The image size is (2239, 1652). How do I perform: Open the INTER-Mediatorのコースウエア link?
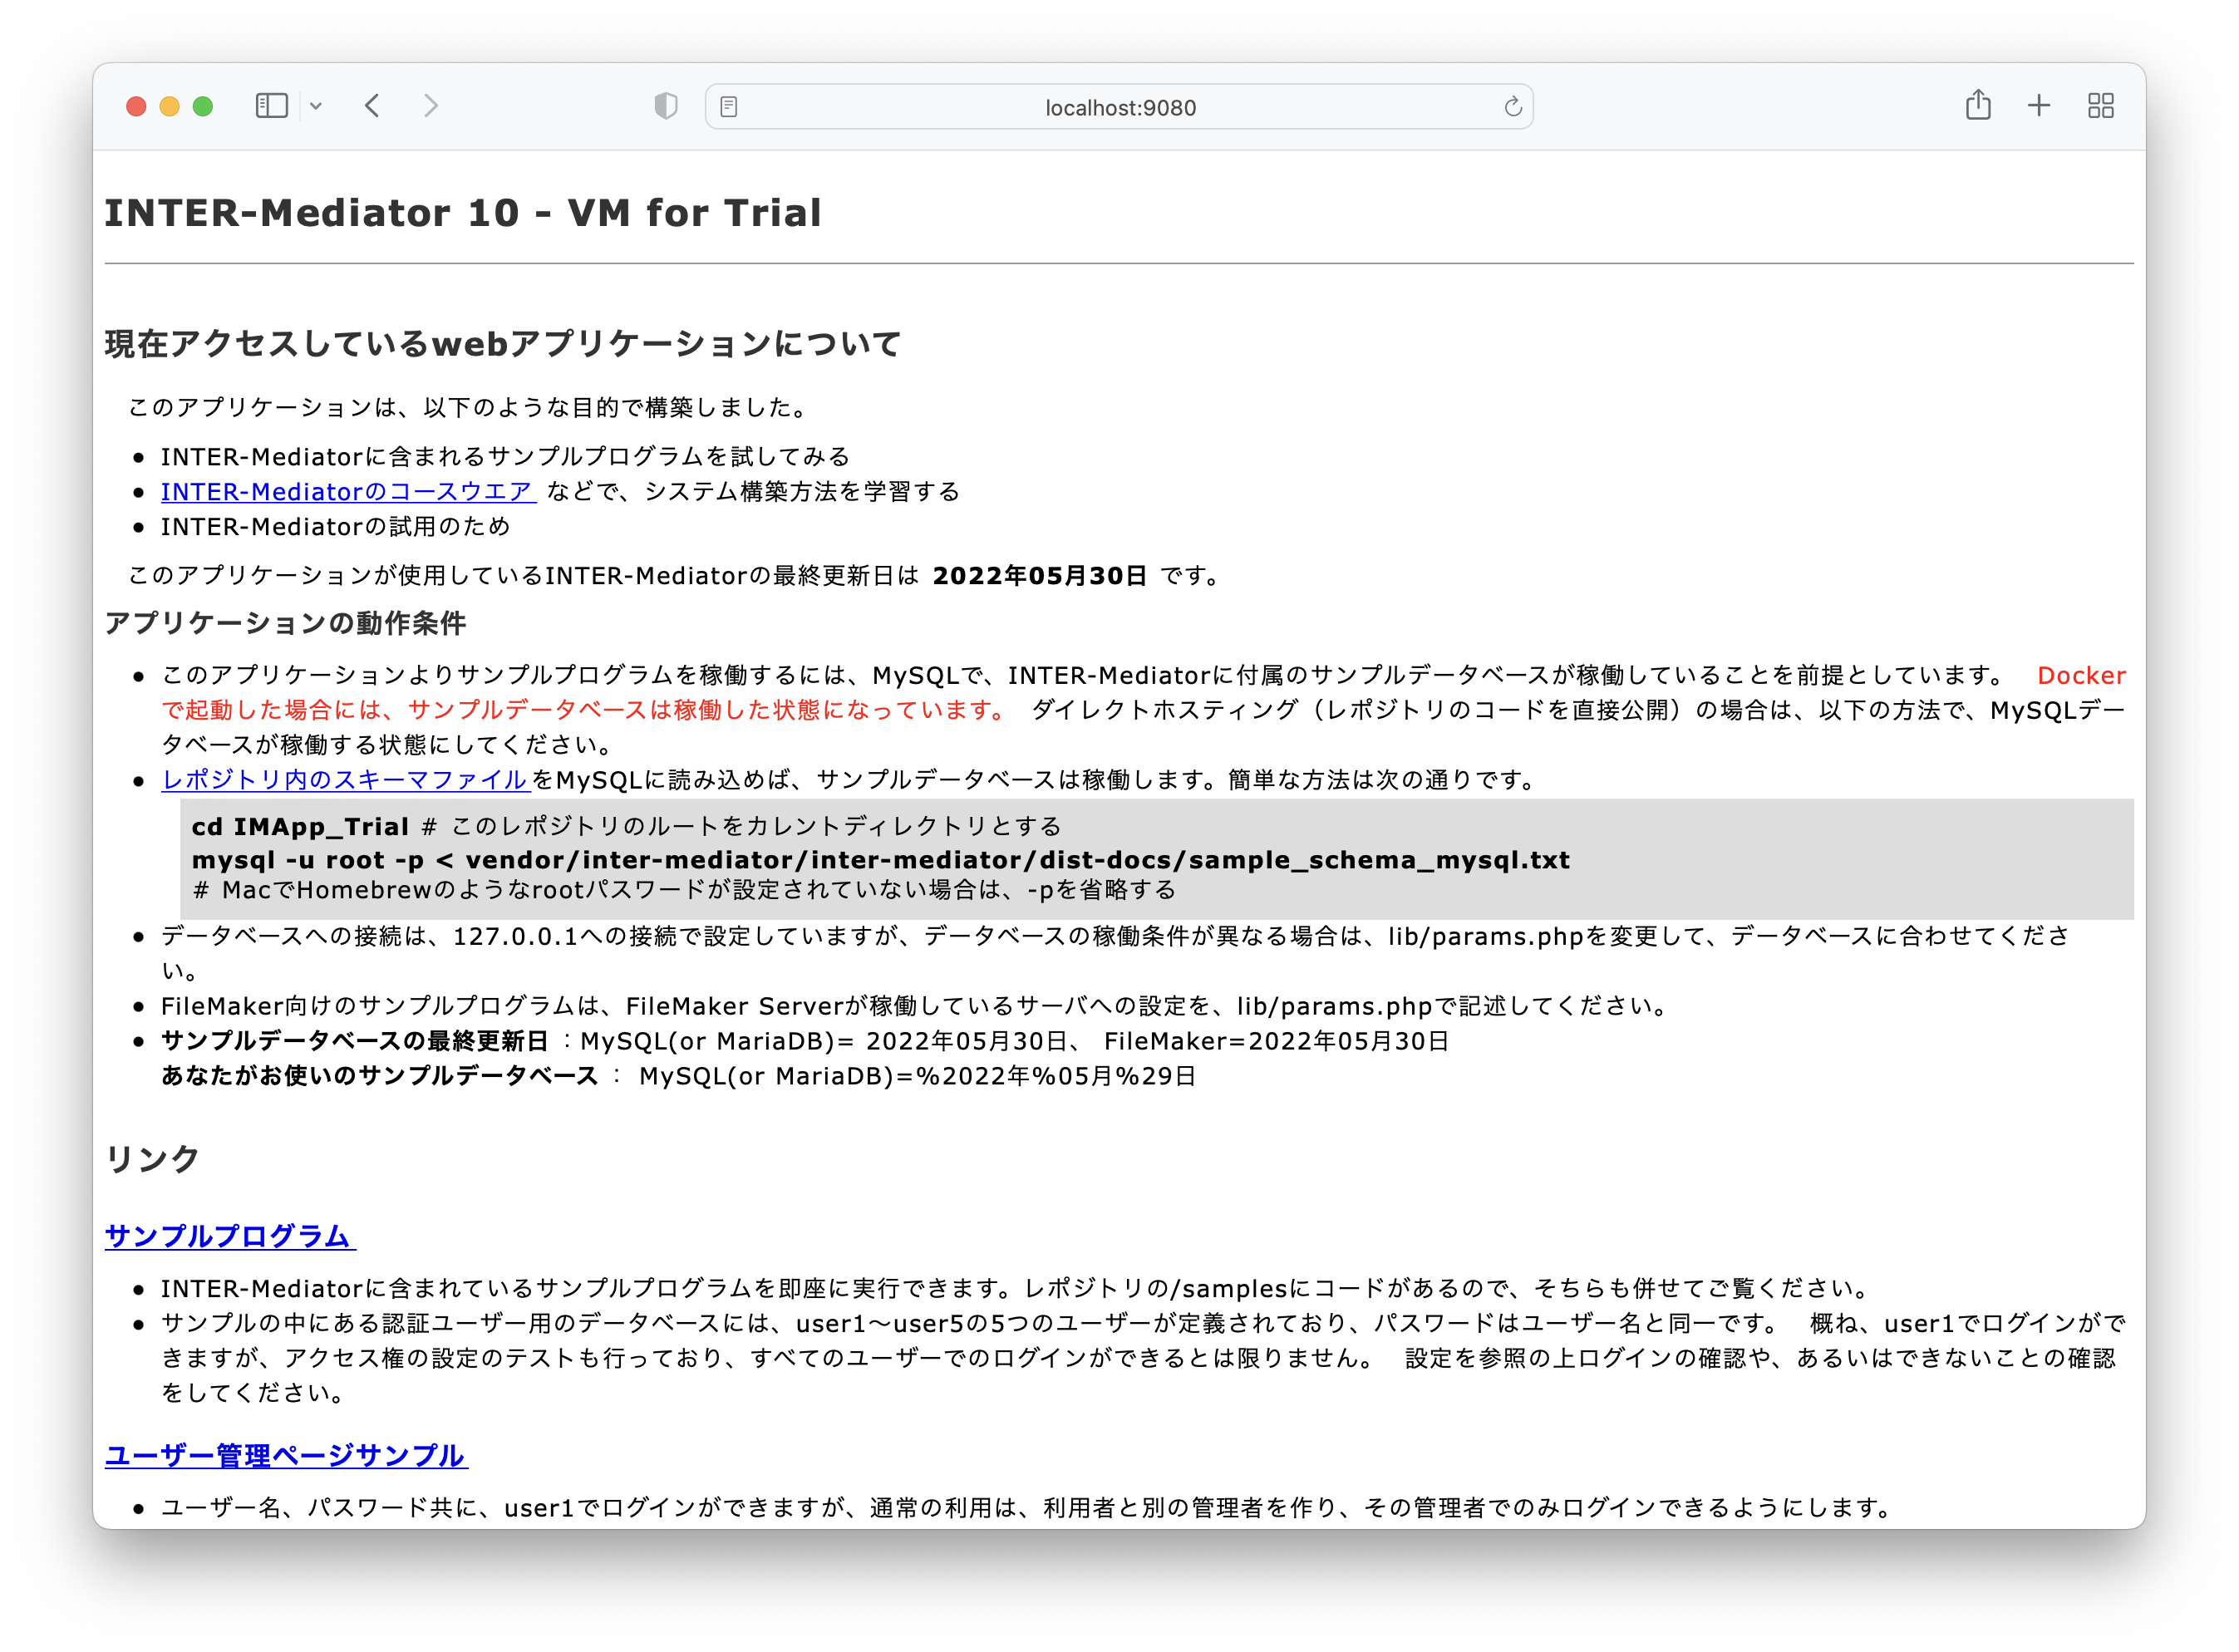[x=348, y=492]
